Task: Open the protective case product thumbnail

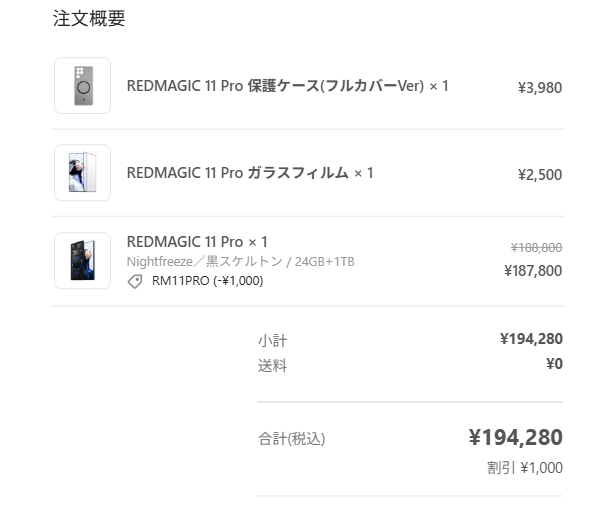Action: pos(82,86)
